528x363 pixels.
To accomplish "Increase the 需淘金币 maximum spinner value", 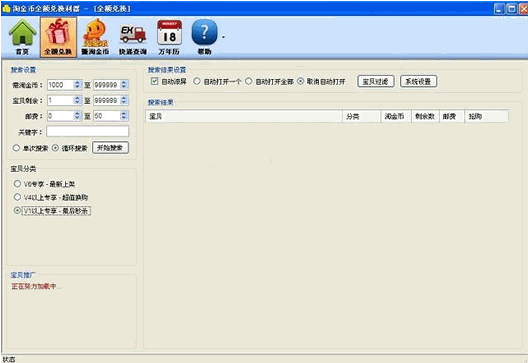I will pos(124,82).
